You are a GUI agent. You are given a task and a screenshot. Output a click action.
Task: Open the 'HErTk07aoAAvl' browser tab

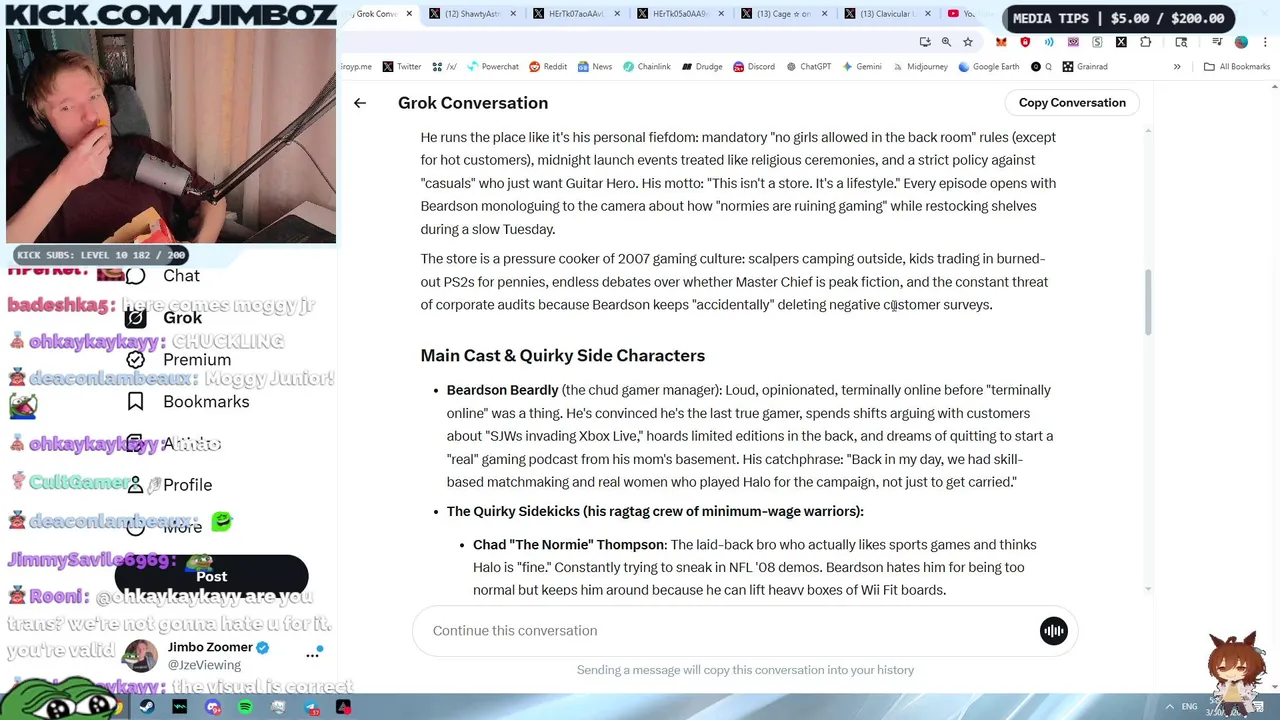point(577,14)
